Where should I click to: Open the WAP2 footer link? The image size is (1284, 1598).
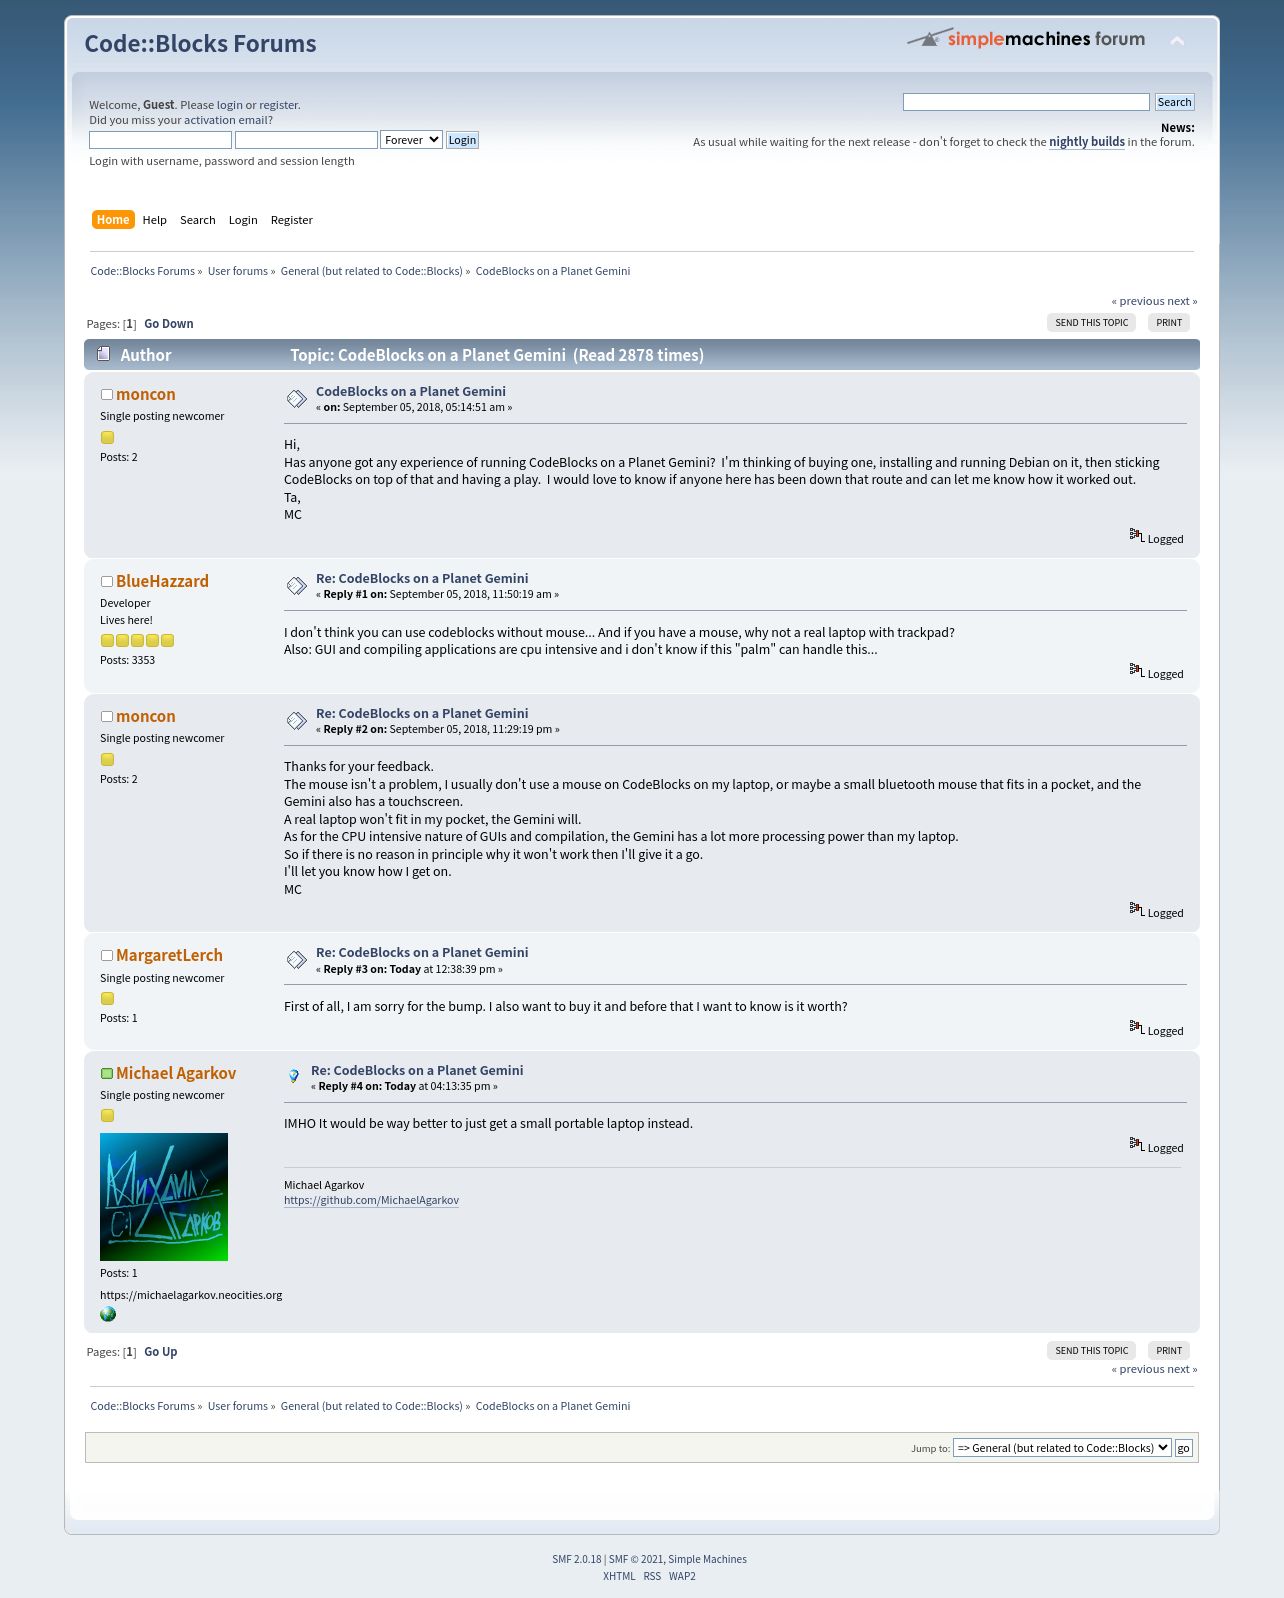[682, 1576]
